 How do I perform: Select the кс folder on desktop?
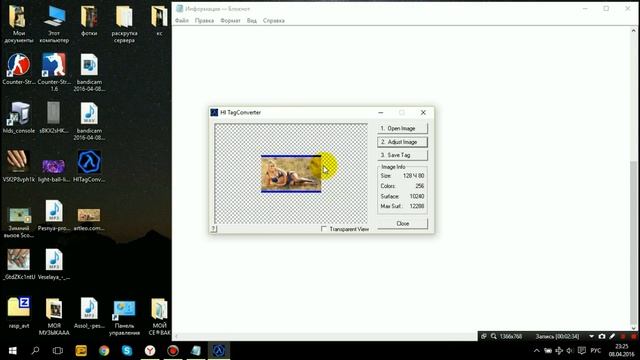159,20
